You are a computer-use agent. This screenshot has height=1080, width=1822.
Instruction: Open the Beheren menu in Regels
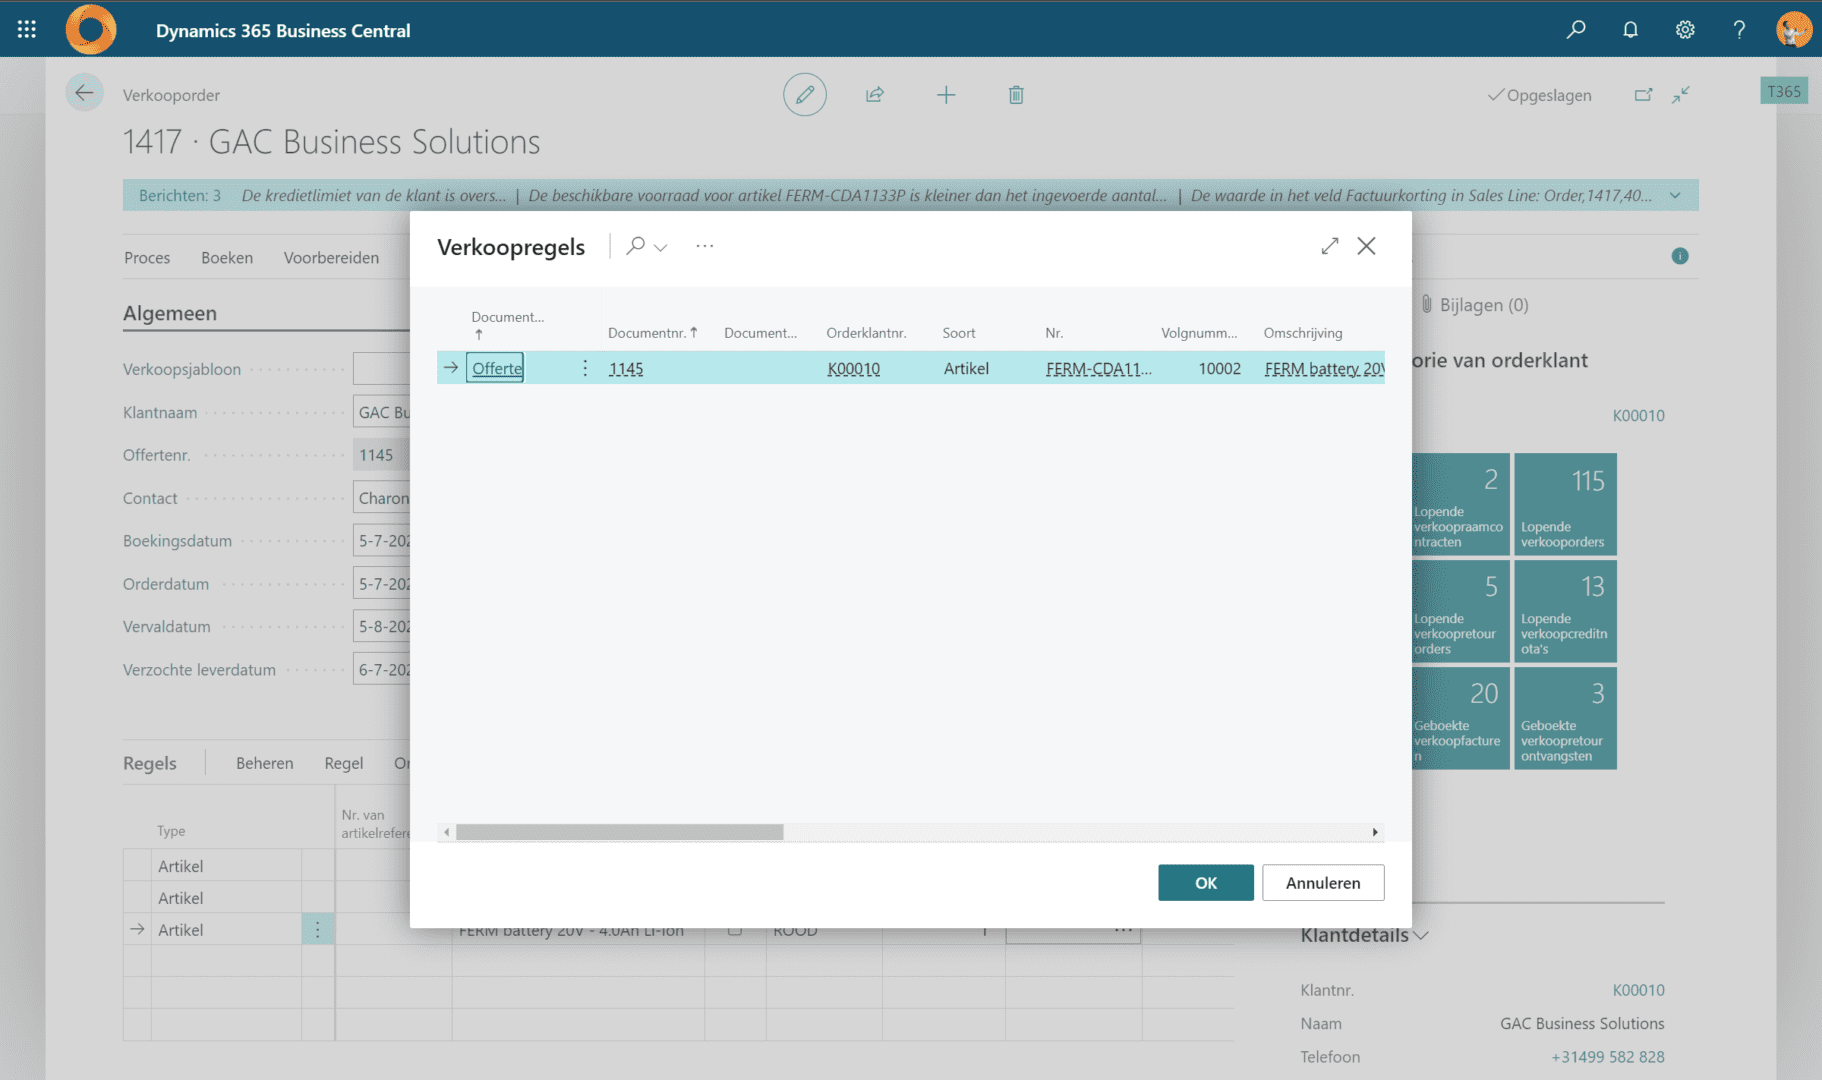coord(265,763)
